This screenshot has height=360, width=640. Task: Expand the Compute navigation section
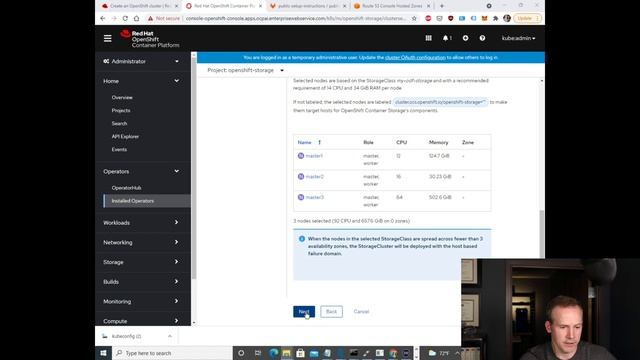pos(142,321)
